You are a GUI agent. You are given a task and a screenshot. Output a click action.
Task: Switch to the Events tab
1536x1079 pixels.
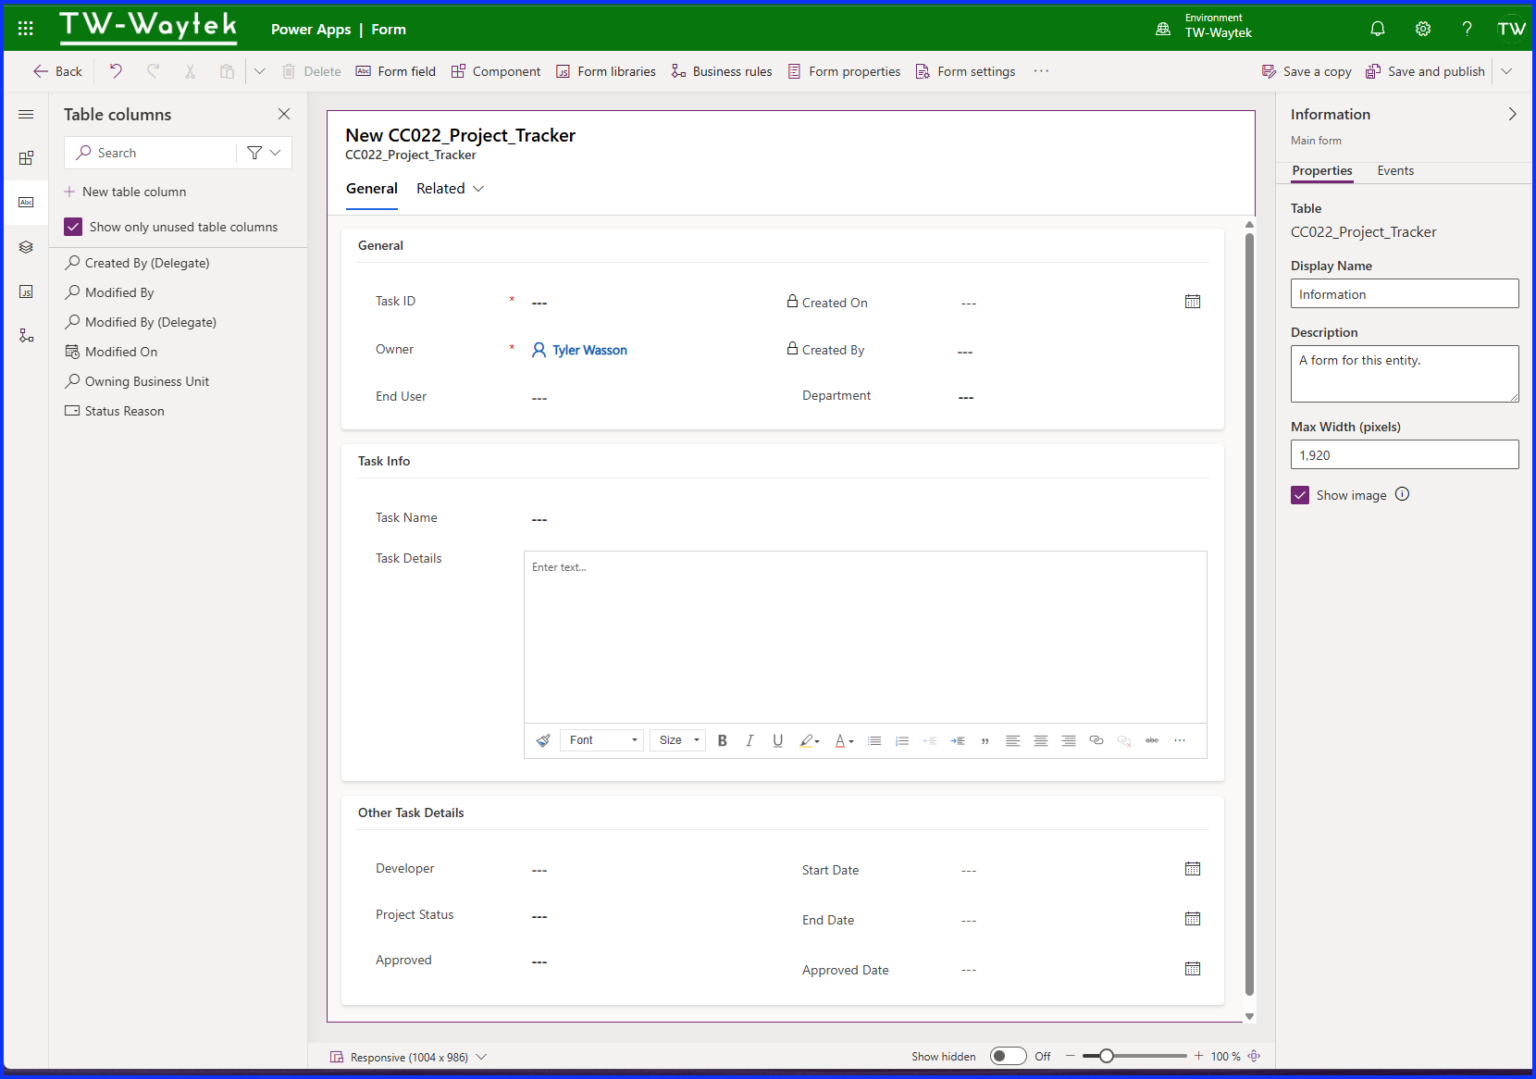coord(1395,170)
